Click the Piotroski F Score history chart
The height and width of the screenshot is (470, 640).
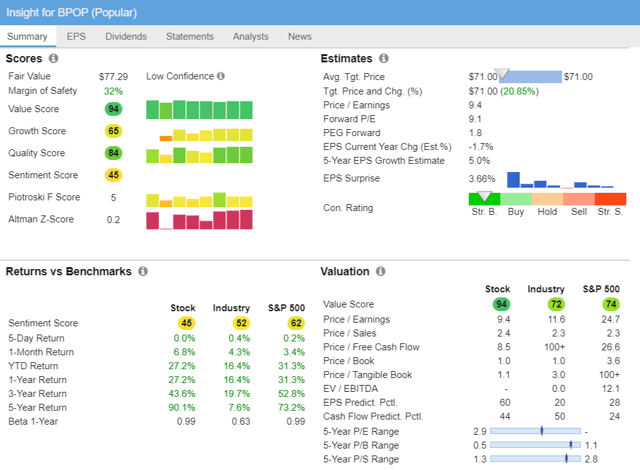click(x=199, y=200)
